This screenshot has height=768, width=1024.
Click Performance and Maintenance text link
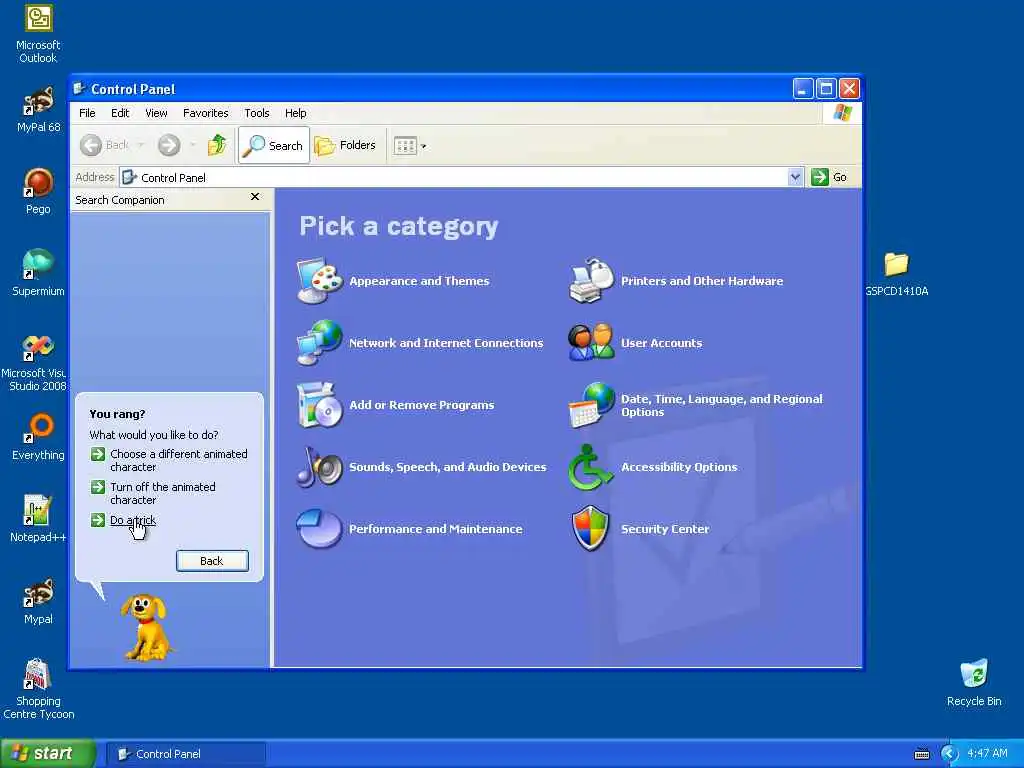pyautogui.click(x=436, y=529)
